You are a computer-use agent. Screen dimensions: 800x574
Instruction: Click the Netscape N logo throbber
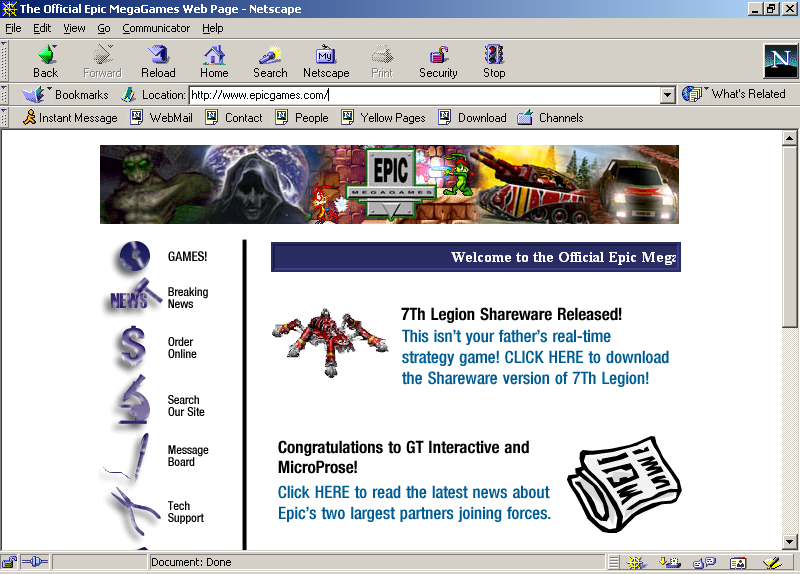779,61
